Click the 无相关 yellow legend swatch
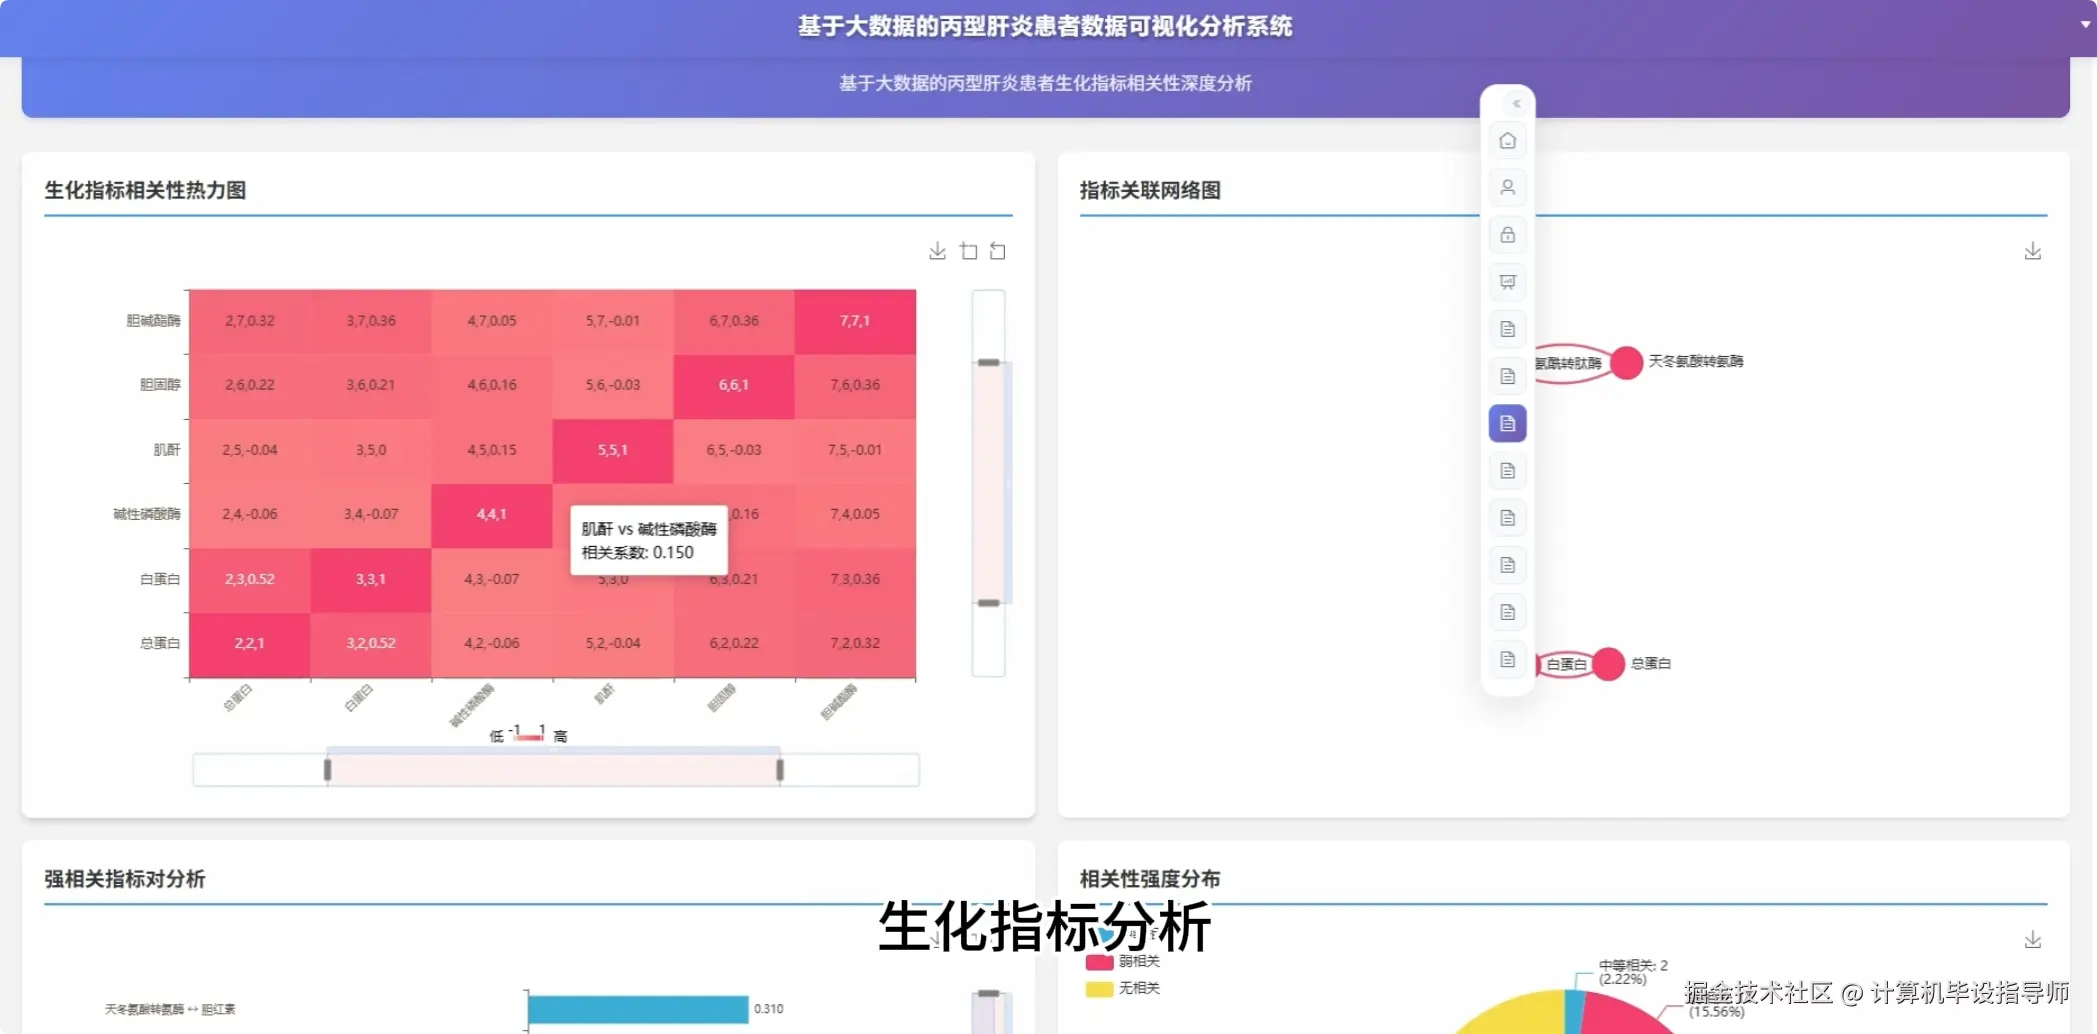The width and height of the screenshot is (2097, 1034). [x=1099, y=988]
